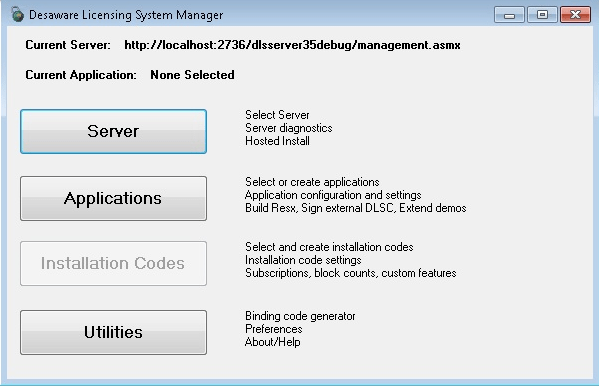
Task: Click the 'None Selected' application text
Action: coord(192,75)
